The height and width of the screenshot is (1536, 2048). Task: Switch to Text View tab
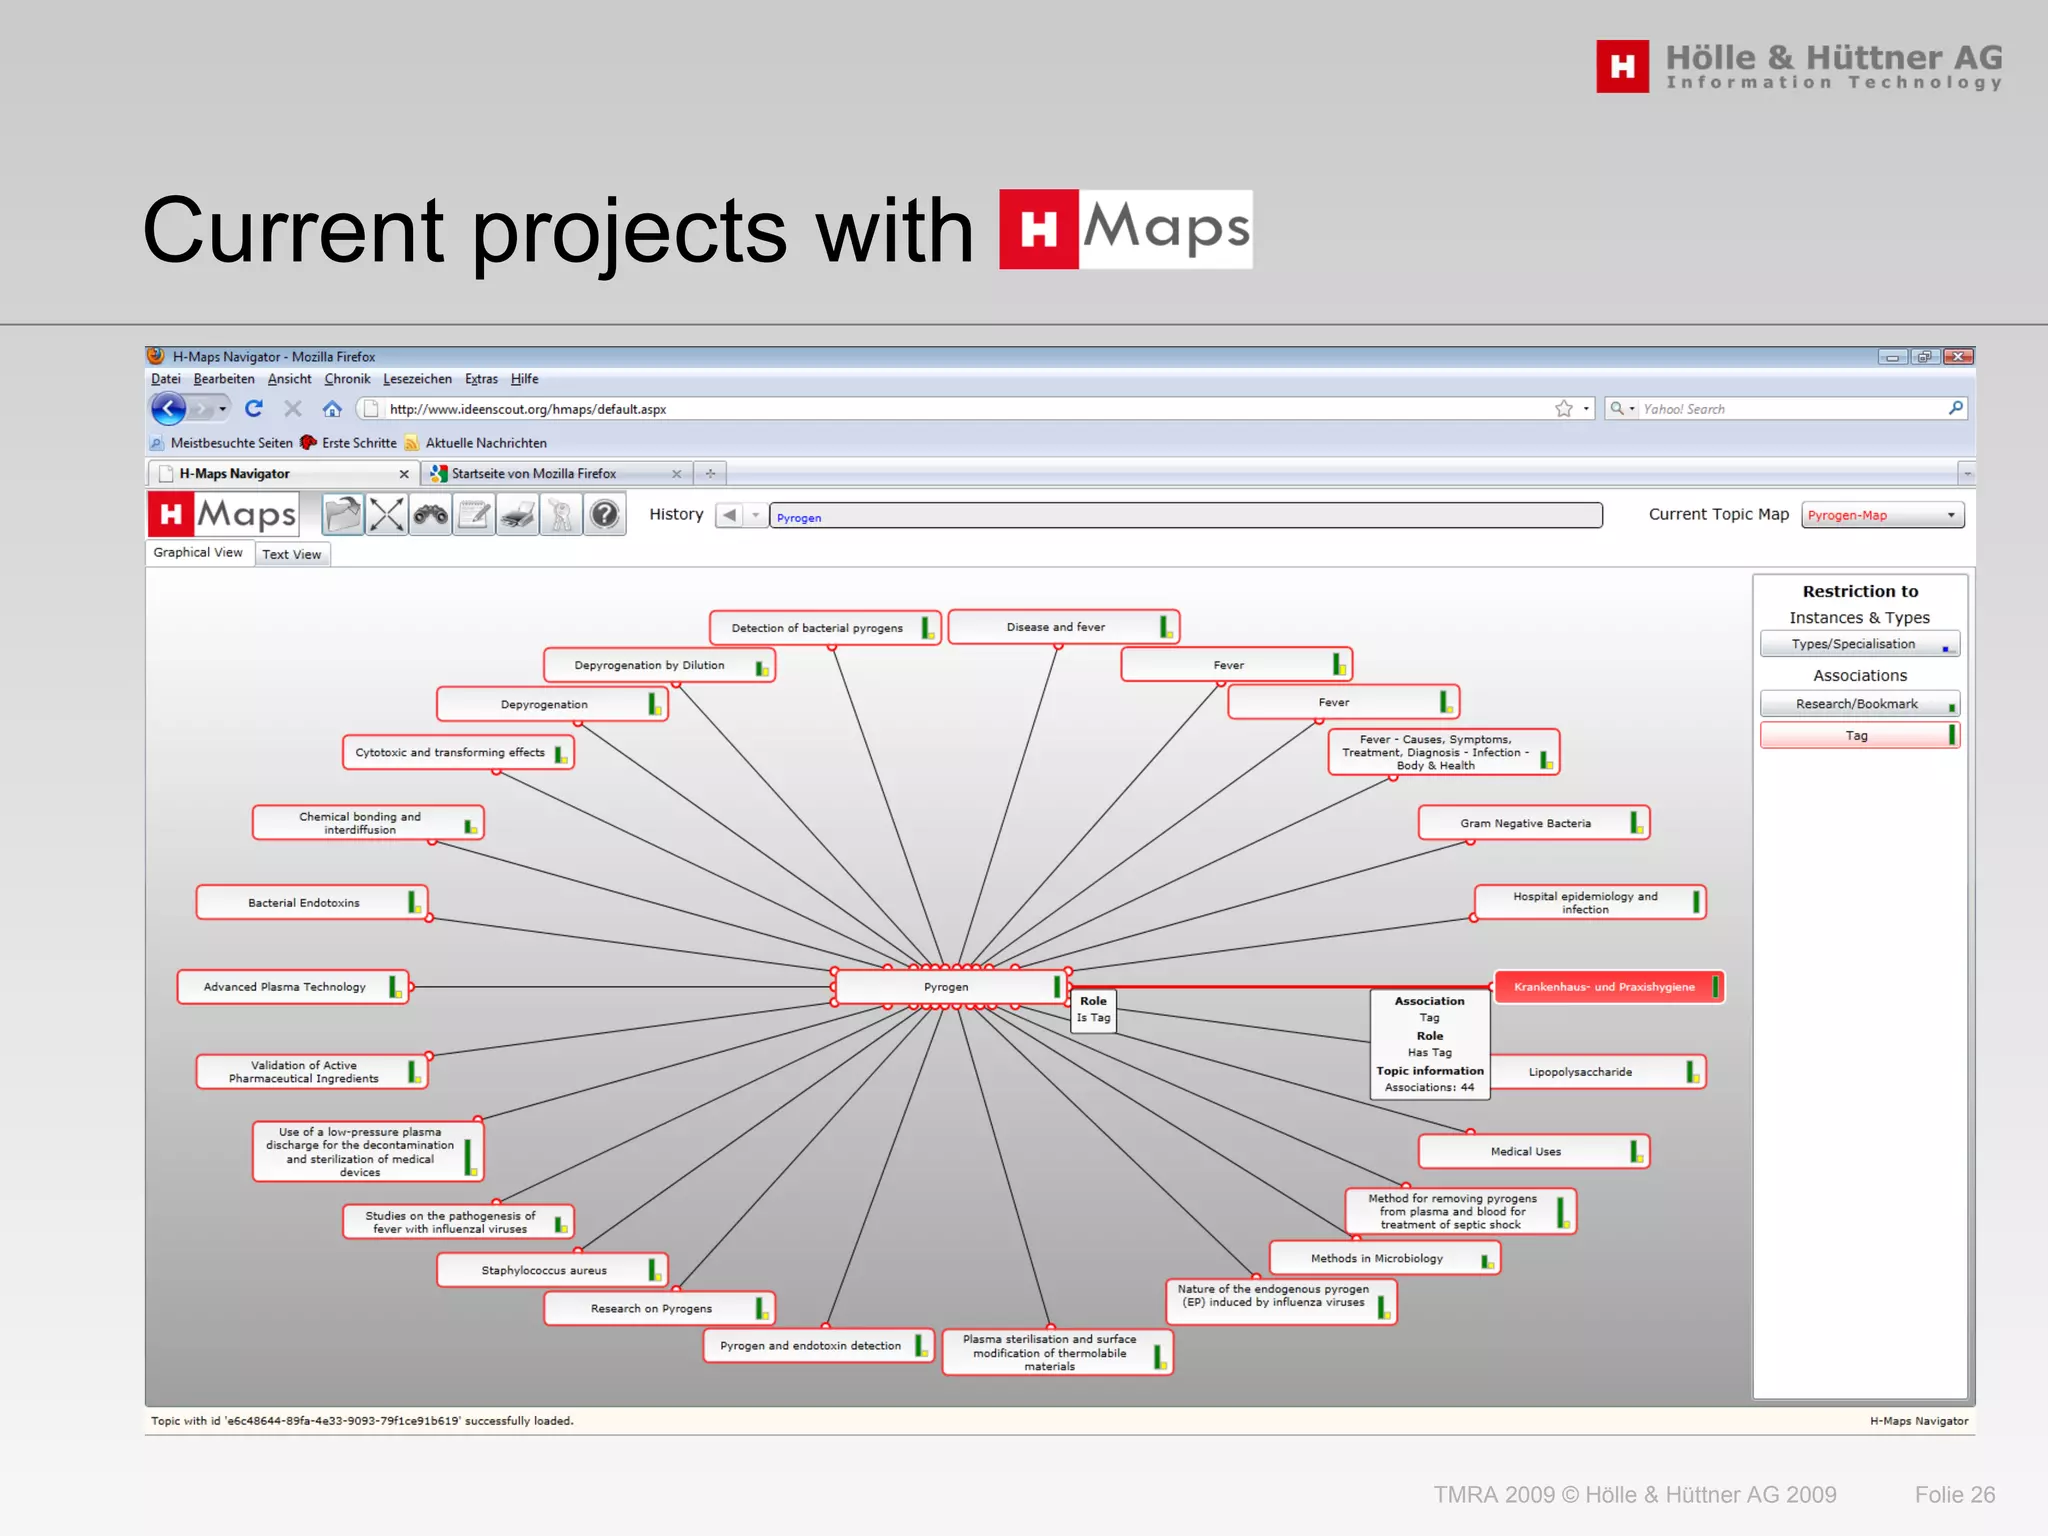(x=292, y=554)
